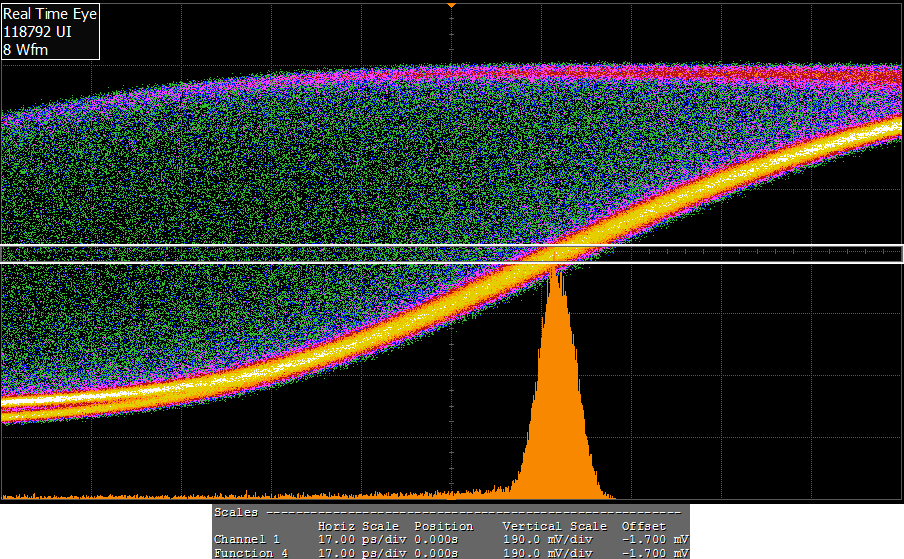904x559 pixels.
Task: Click Function 4 horizontal scale 17.00 ps/div
Action: pos(358,553)
